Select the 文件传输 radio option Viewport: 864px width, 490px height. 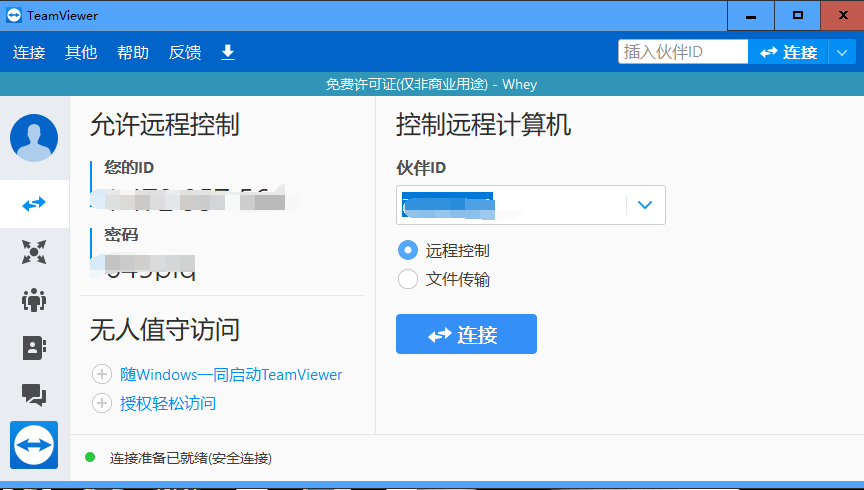click(408, 279)
